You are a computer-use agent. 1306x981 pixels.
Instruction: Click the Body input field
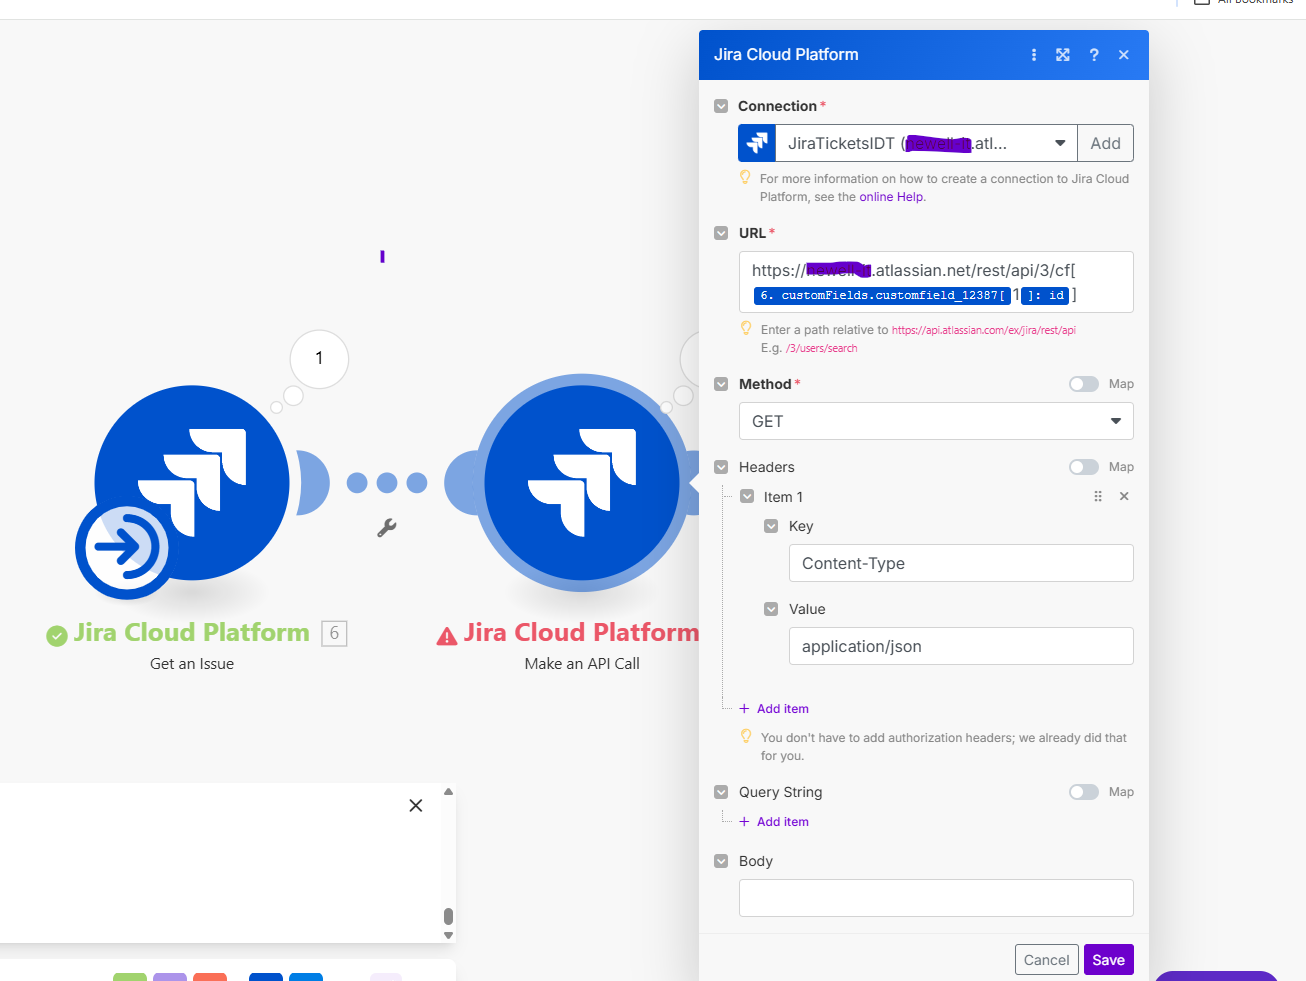point(936,898)
